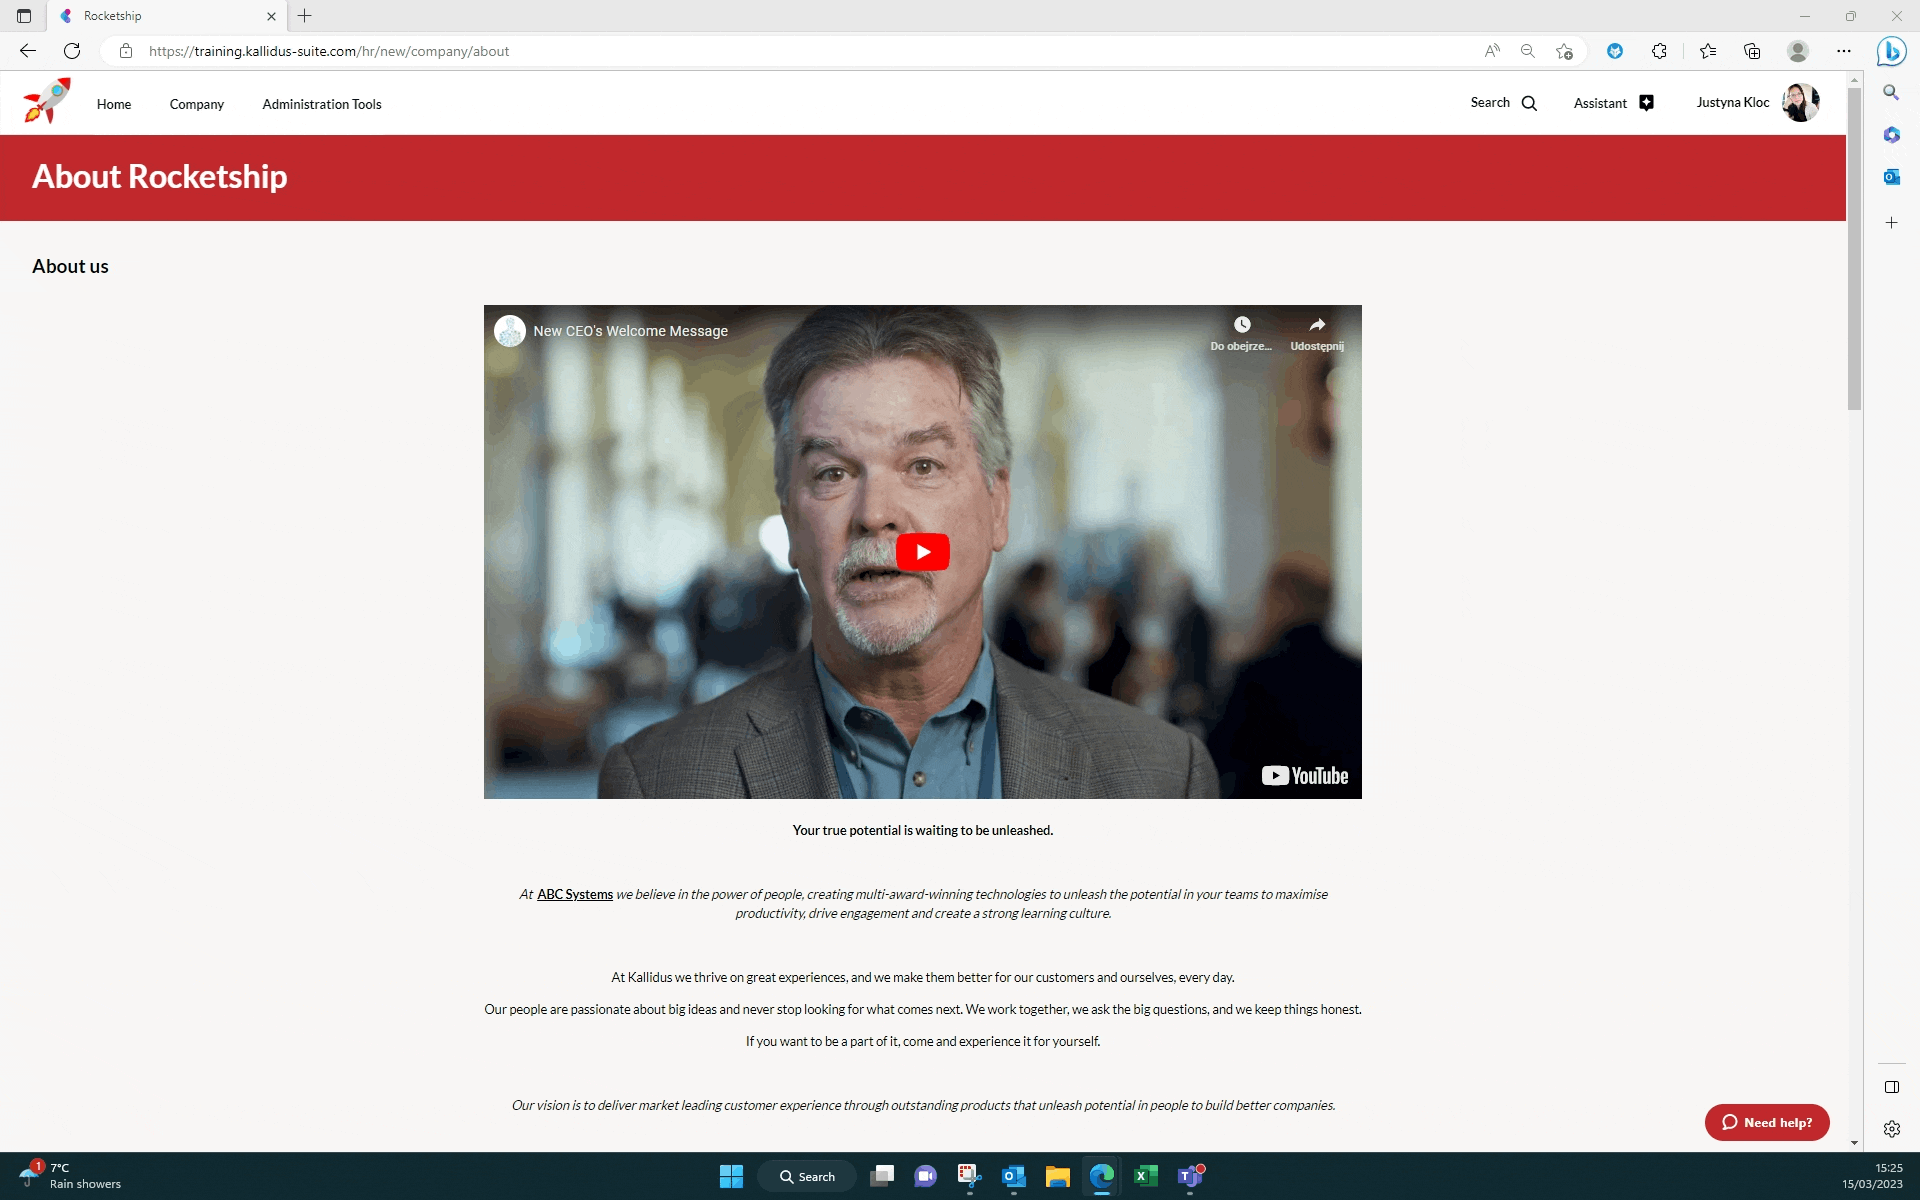Go to the Home menu item
The height and width of the screenshot is (1200, 1920).
[x=114, y=104]
